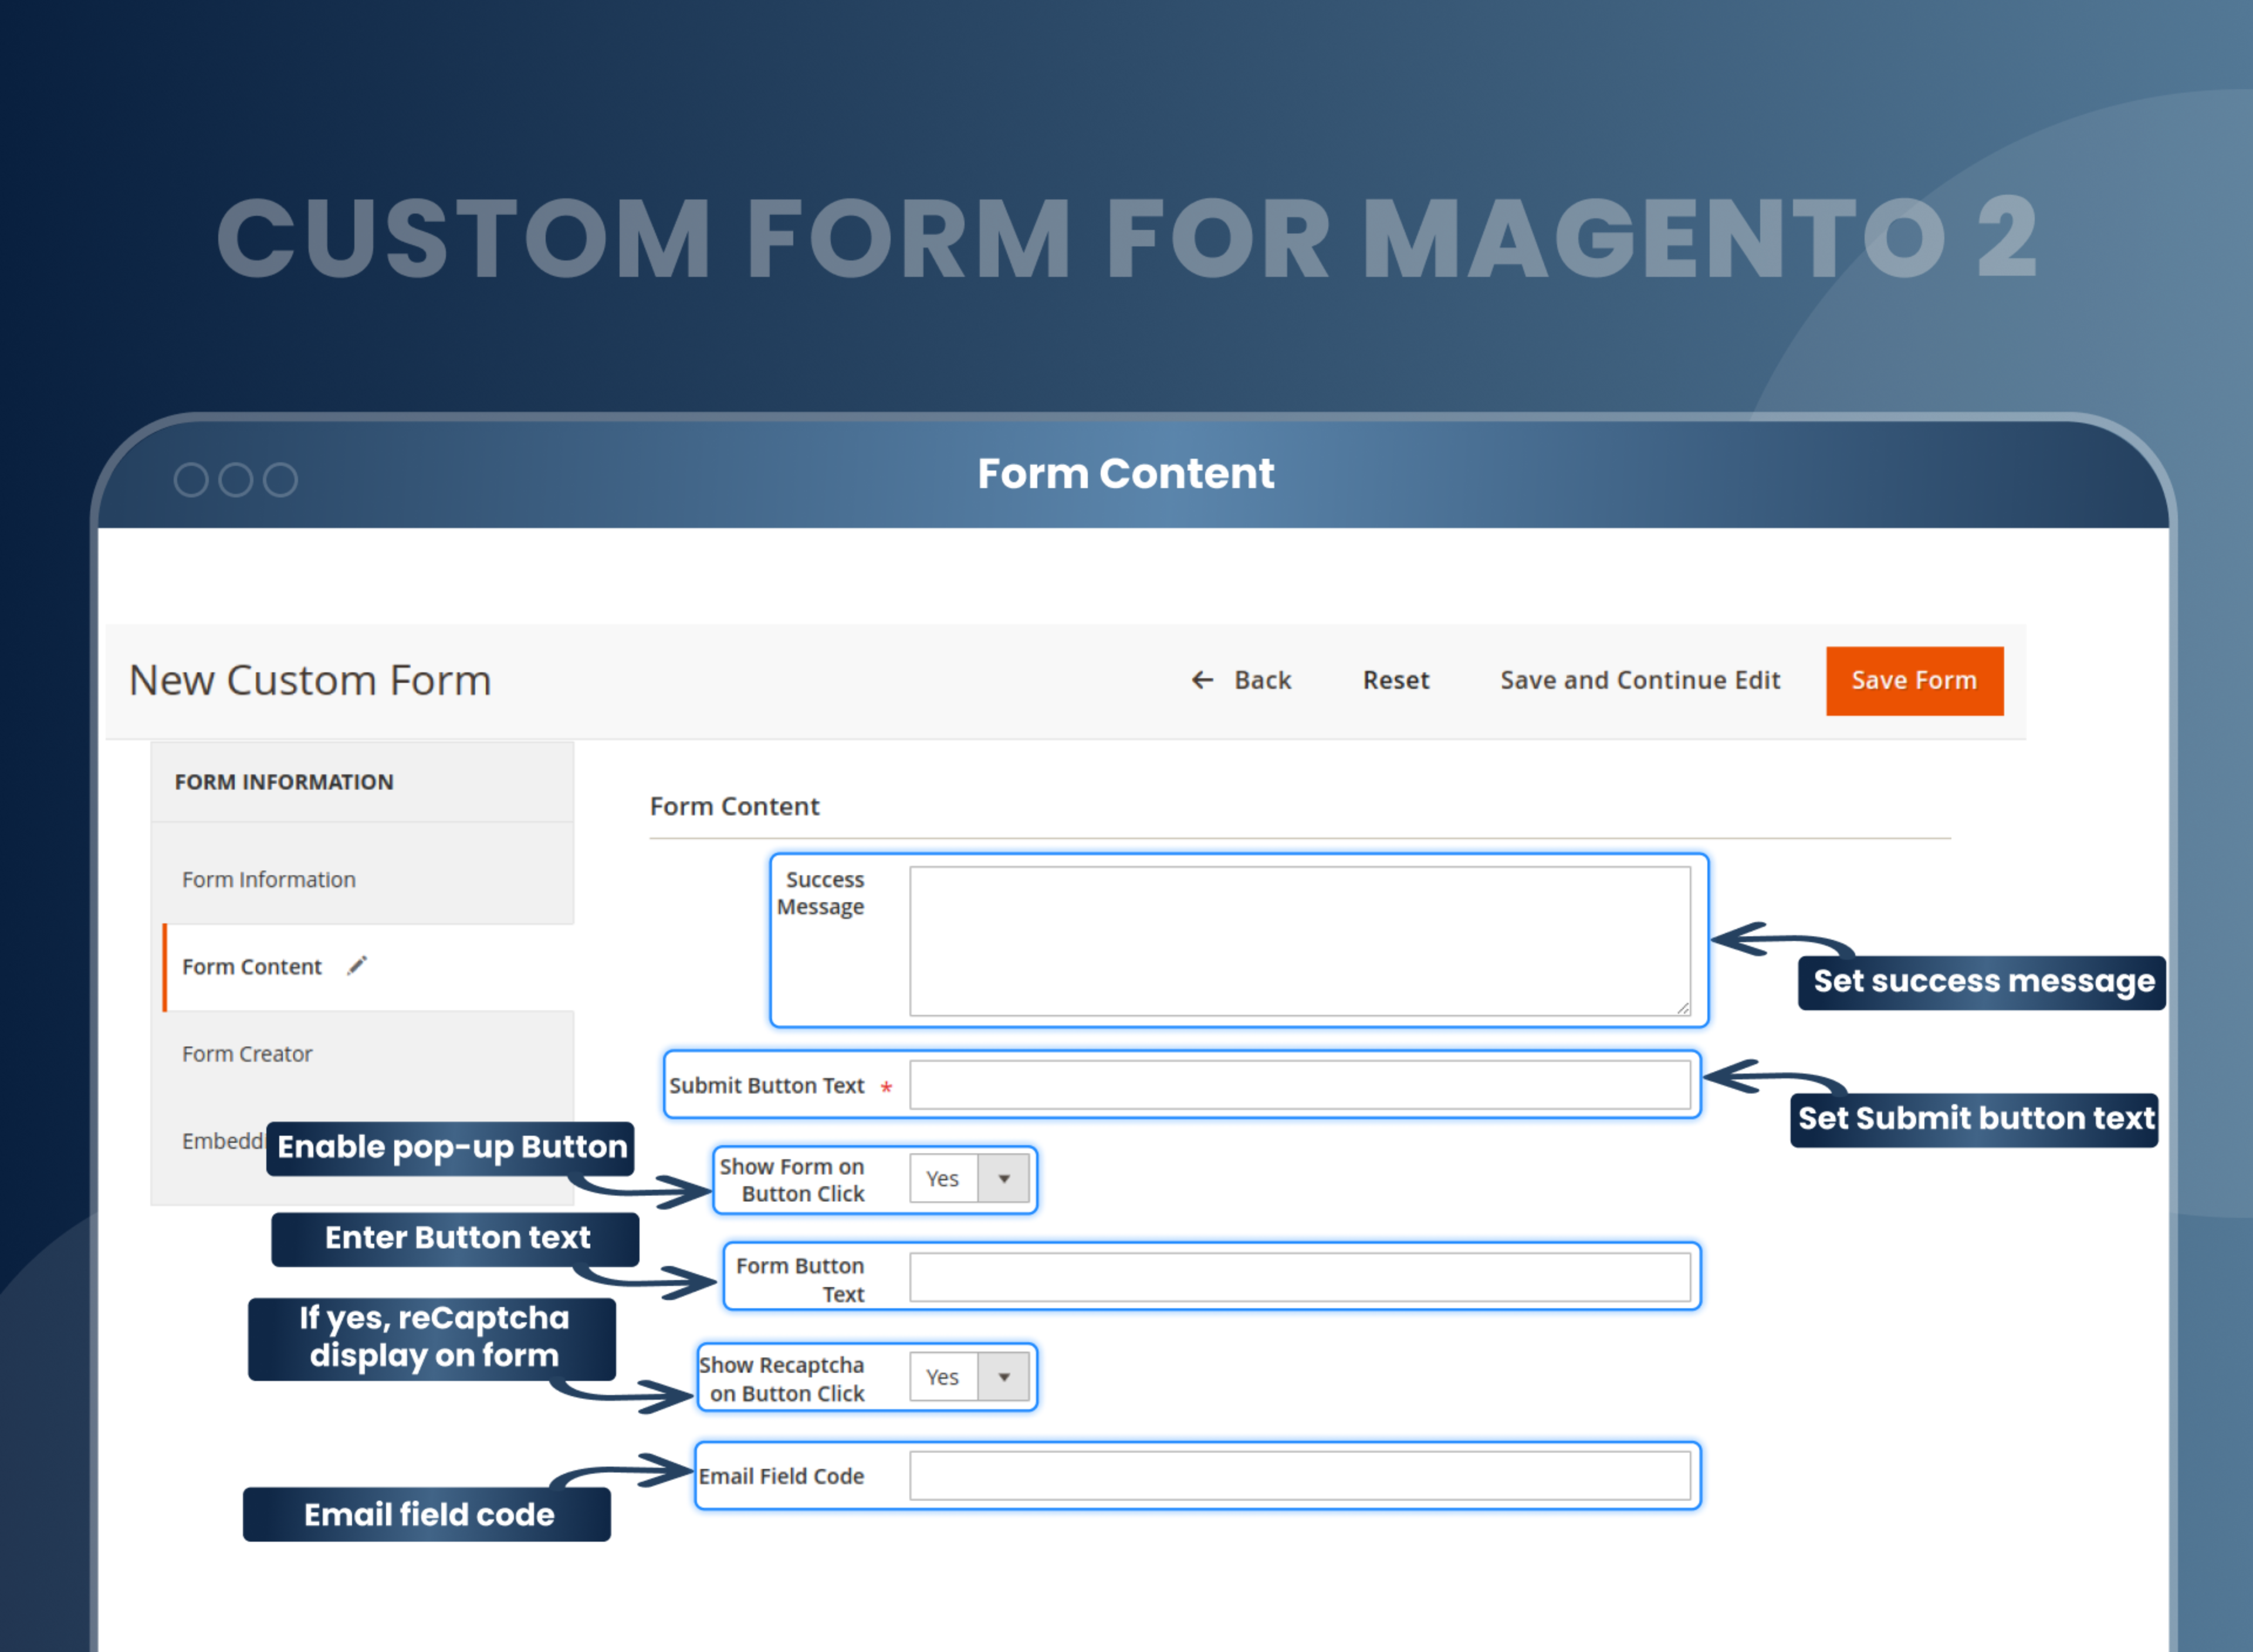Click the pencil icon beside Form Content
Screen dimensions: 2253x1652
[x=357, y=965]
